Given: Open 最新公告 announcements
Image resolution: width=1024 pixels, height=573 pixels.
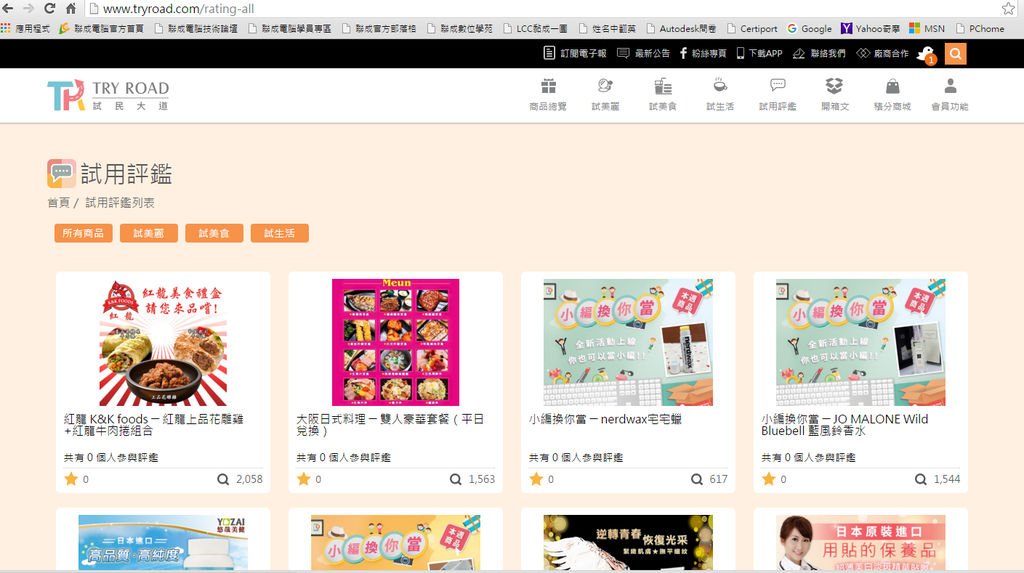Looking at the screenshot, I should pyautogui.click(x=643, y=54).
